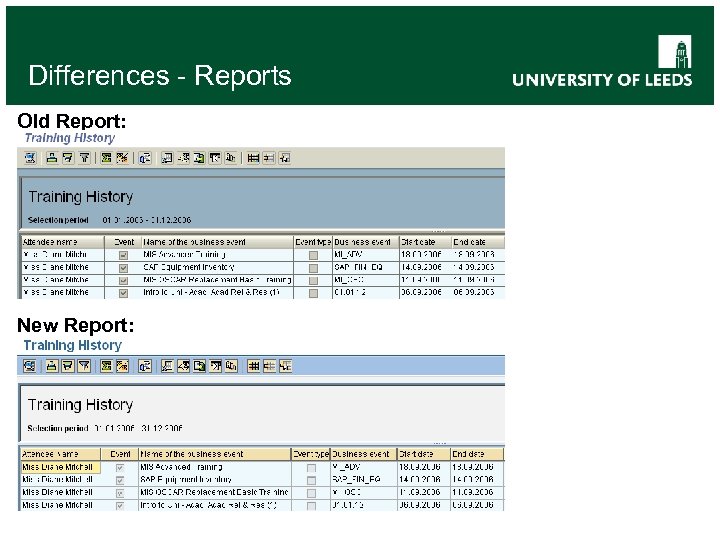720x540 pixels.
Task: Click the 'Old Report:' heading text
Action: tap(72, 121)
